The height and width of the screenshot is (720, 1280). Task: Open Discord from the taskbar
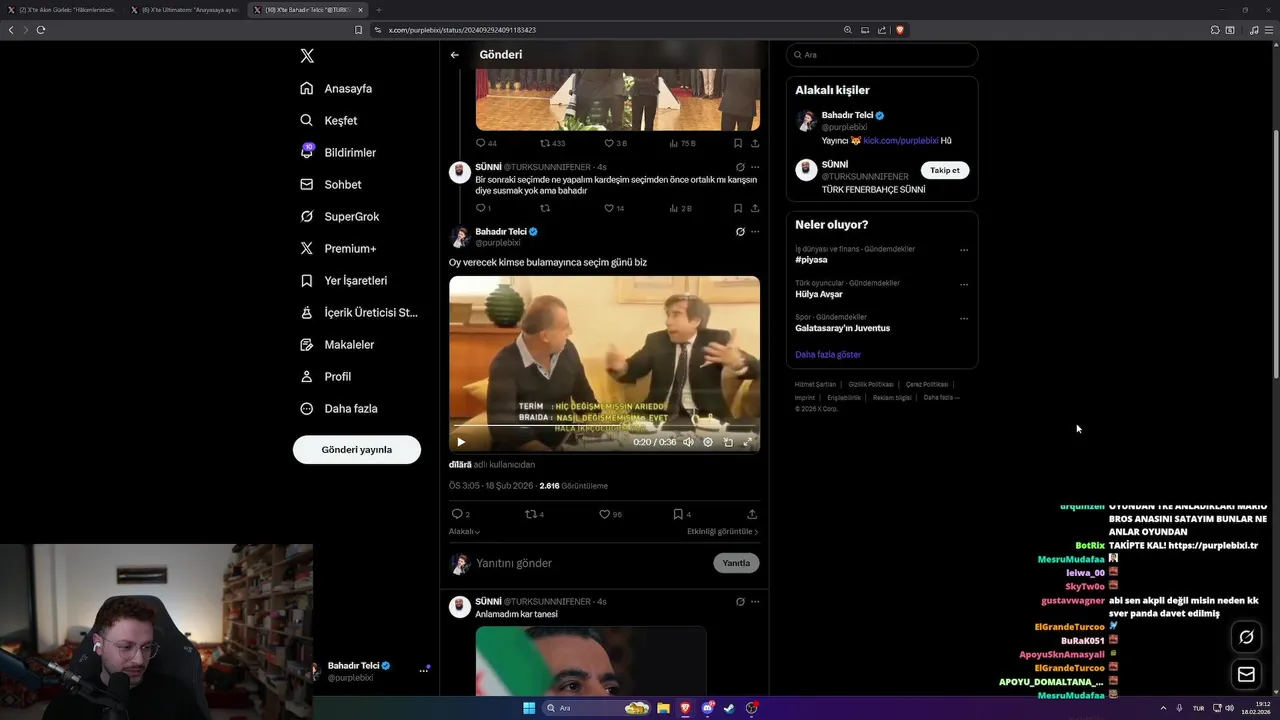708,708
